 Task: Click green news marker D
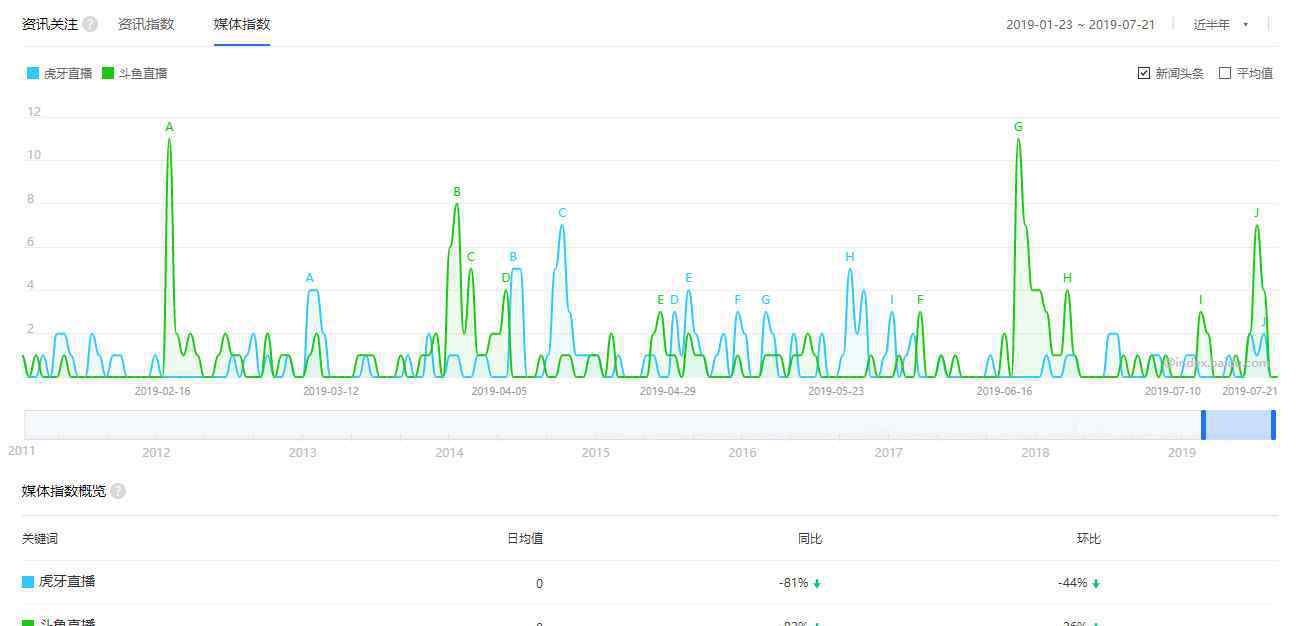(505, 278)
